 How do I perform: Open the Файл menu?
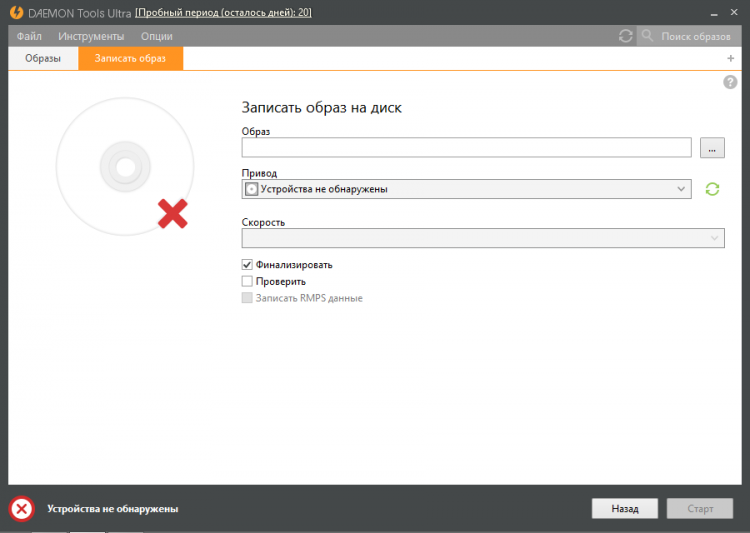pyautogui.click(x=29, y=36)
